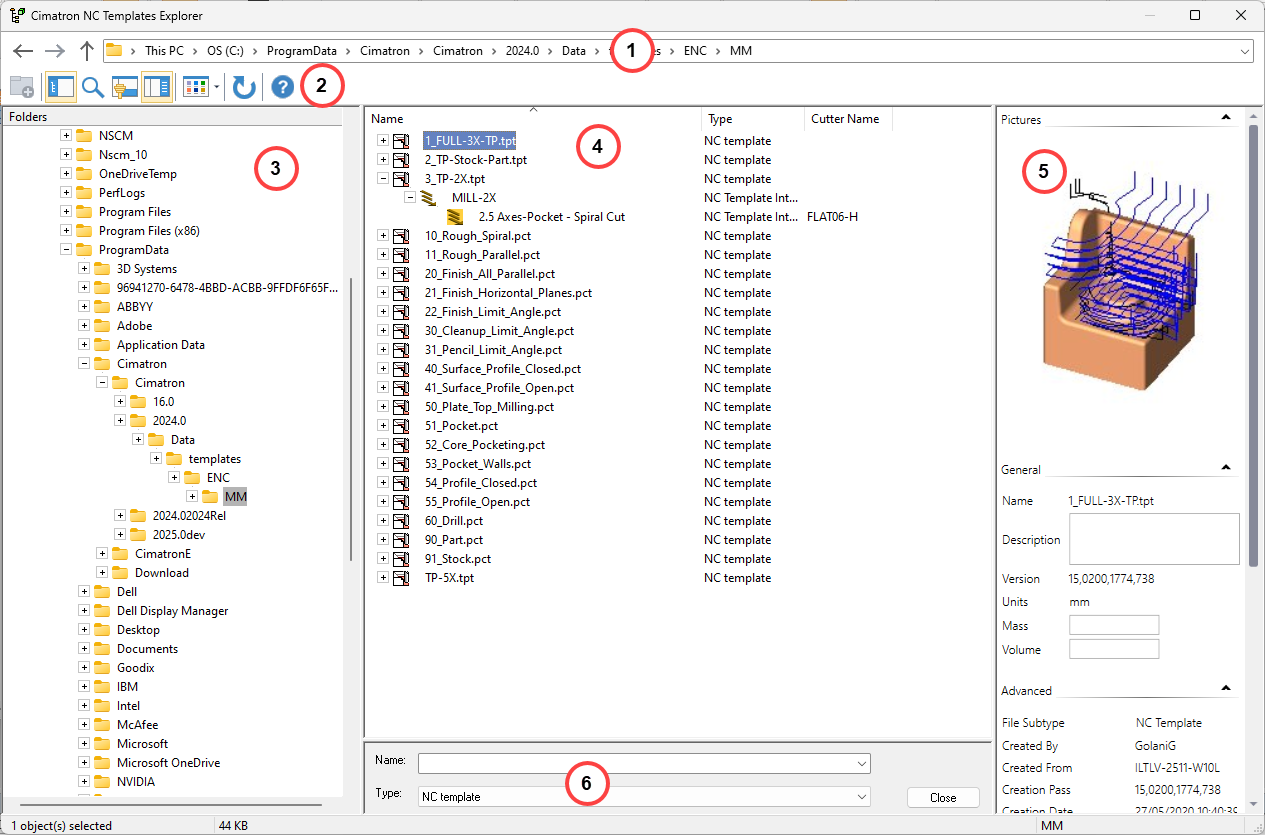
Task: Click the 60_Drill.pct template icon
Action: coord(402,521)
